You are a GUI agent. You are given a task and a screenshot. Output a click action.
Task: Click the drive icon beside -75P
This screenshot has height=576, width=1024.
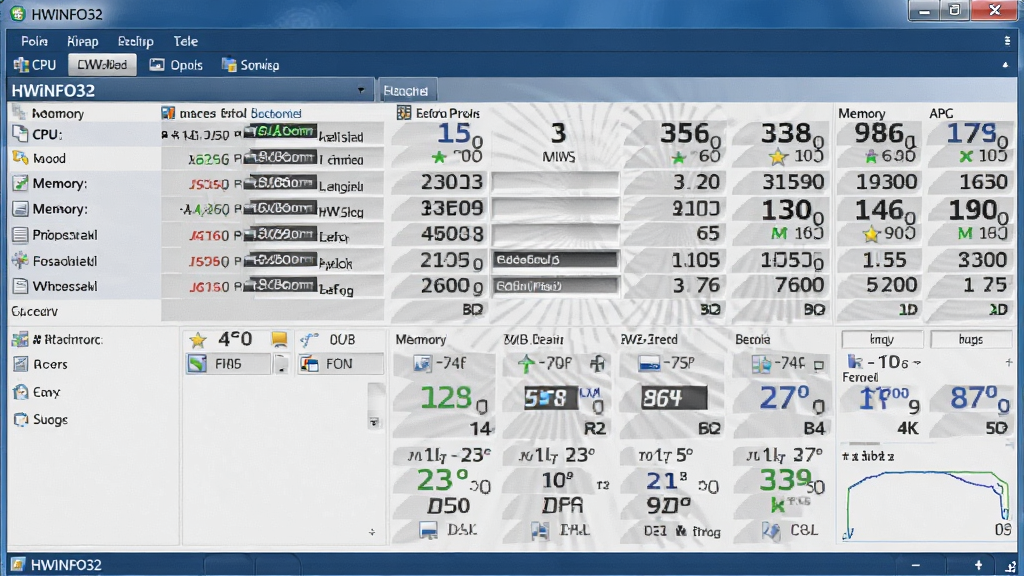tap(649, 364)
